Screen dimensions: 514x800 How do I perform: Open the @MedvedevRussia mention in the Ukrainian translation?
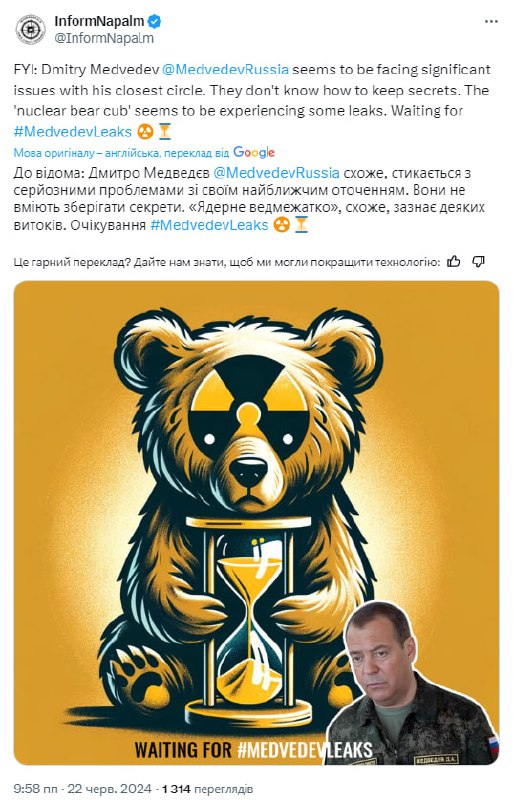click(x=276, y=173)
